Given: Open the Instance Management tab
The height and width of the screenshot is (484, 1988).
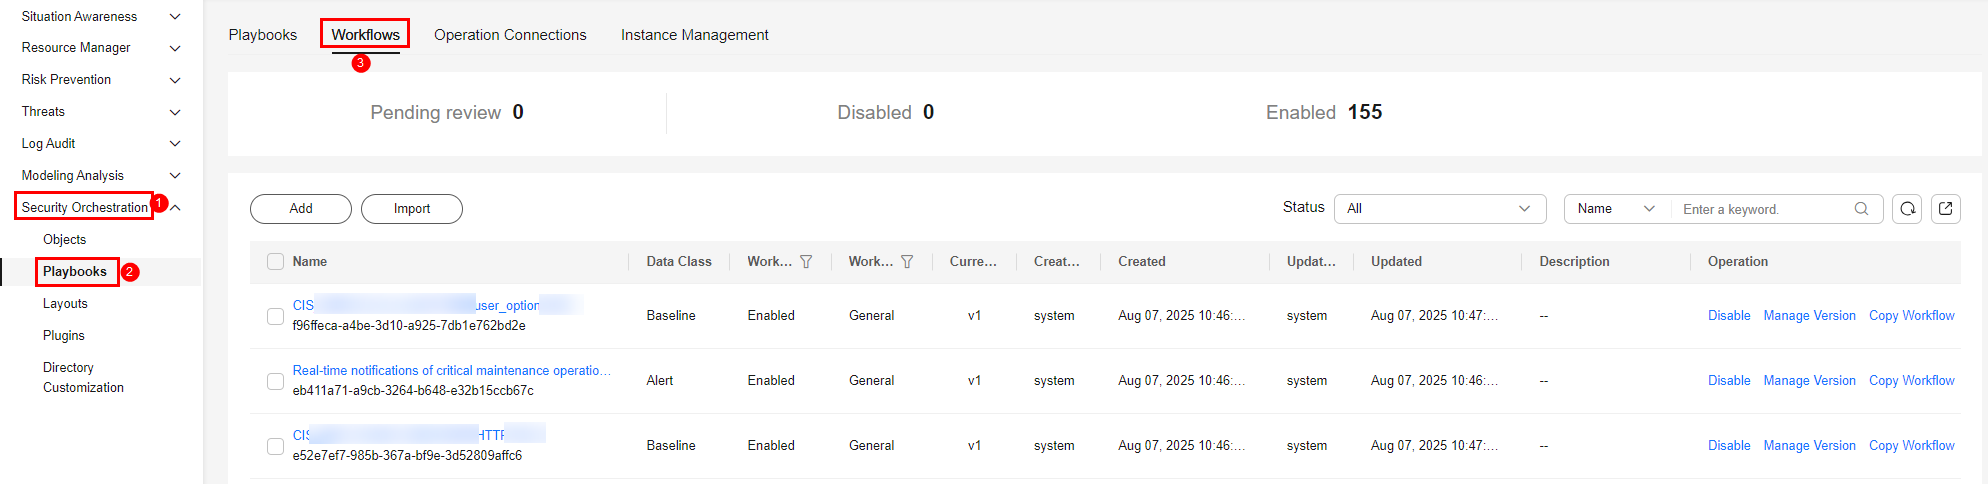Looking at the screenshot, I should point(694,35).
